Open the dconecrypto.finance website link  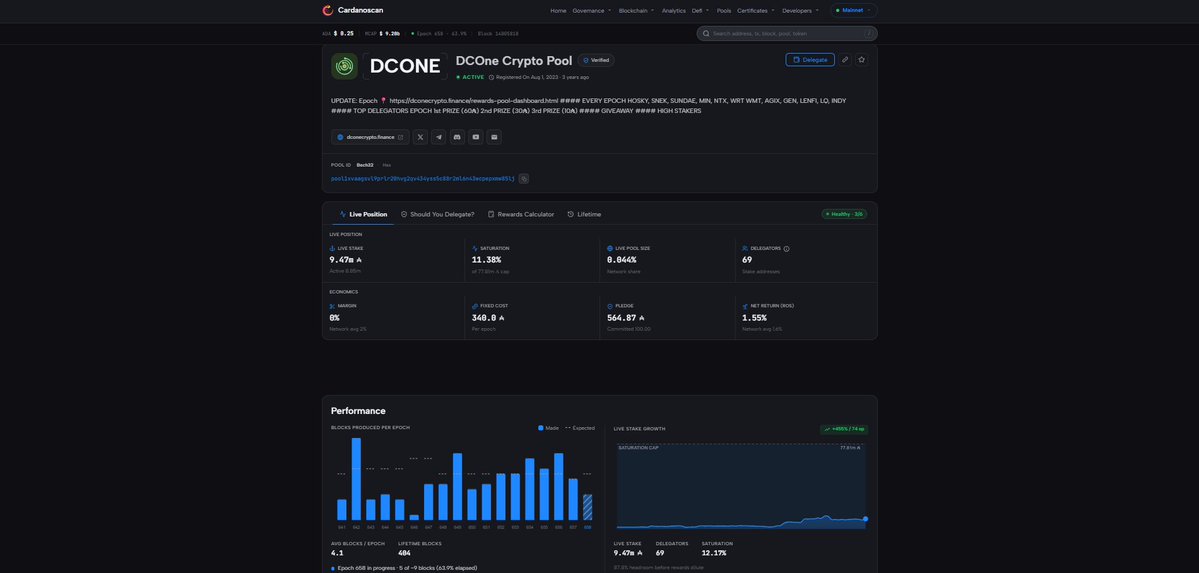click(370, 137)
